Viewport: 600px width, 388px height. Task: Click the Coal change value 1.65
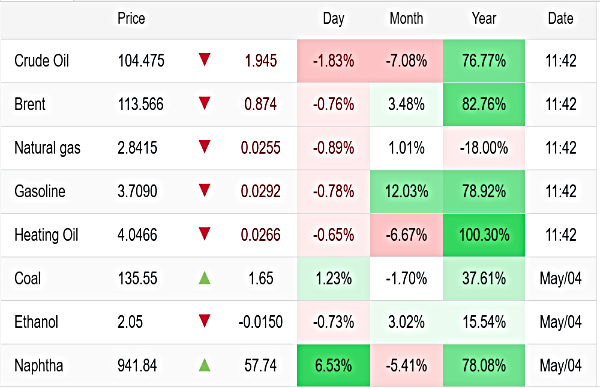pos(261,278)
